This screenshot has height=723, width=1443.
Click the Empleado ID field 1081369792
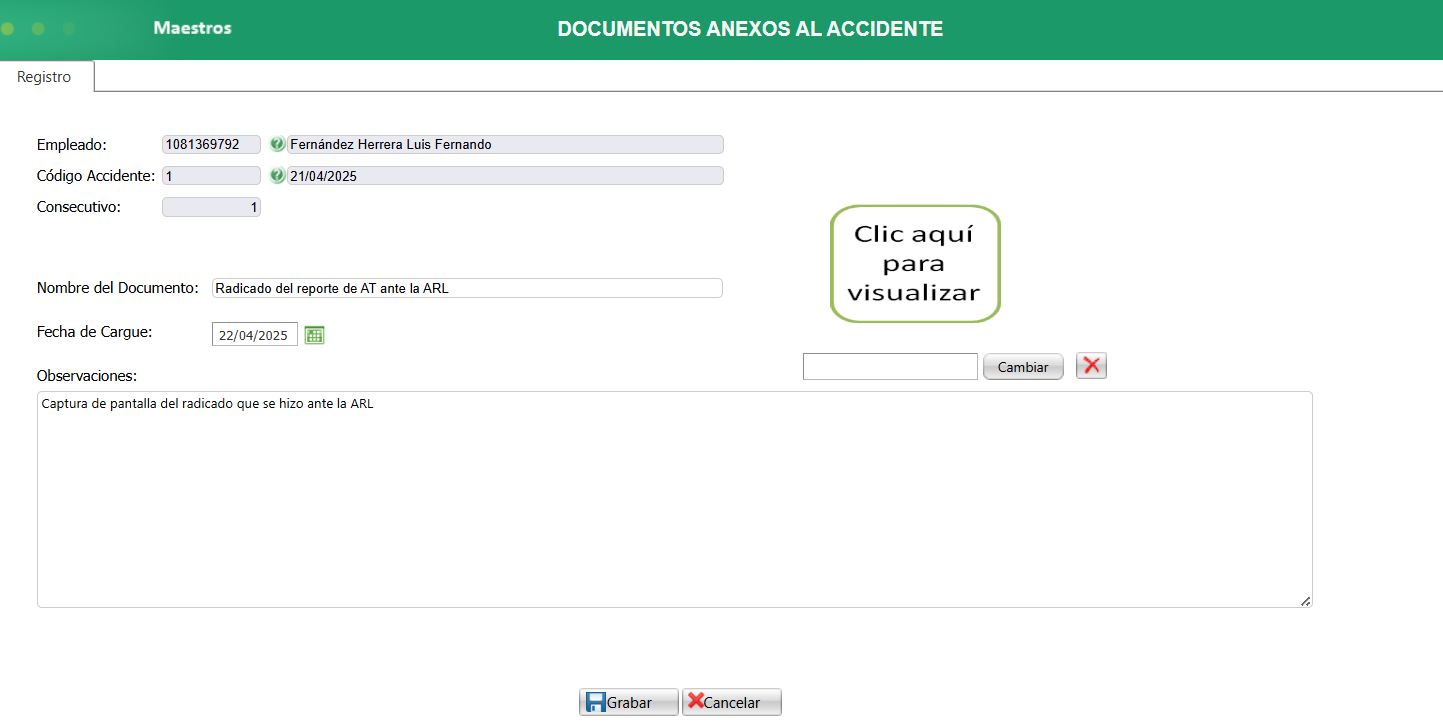click(x=210, y=144)
